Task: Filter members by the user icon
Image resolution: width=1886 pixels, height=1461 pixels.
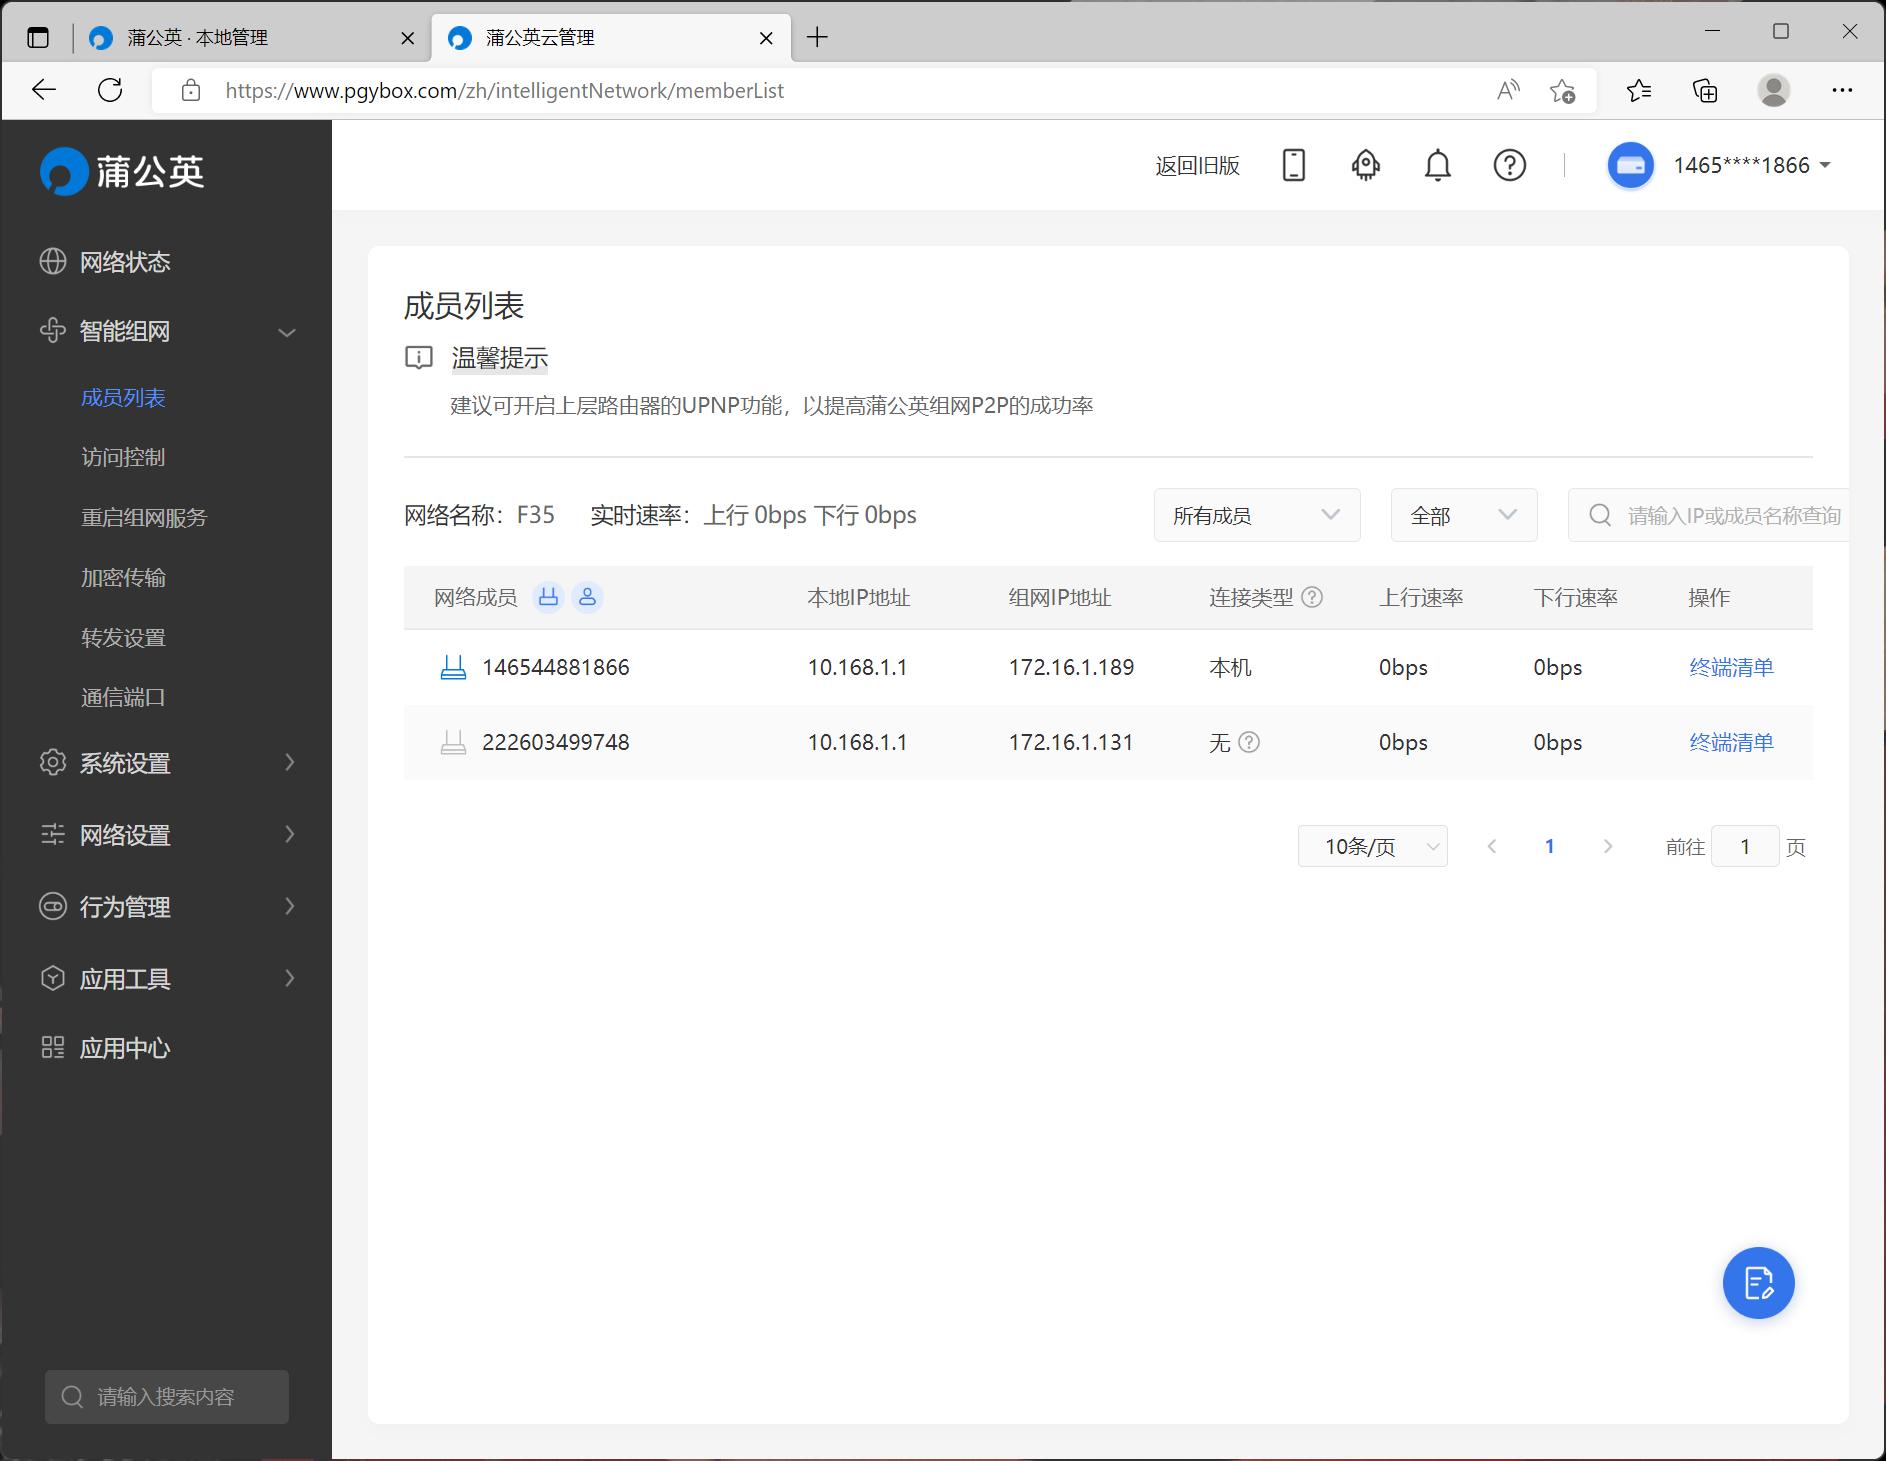Action: click(588, 596)
